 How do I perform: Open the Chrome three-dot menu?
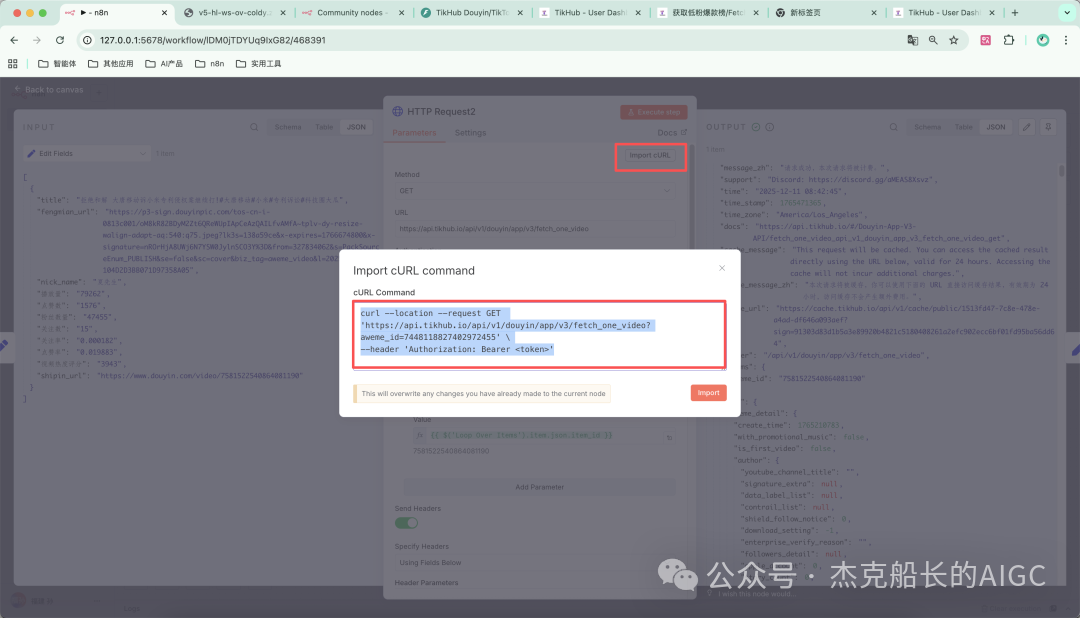click(1066, 40)
